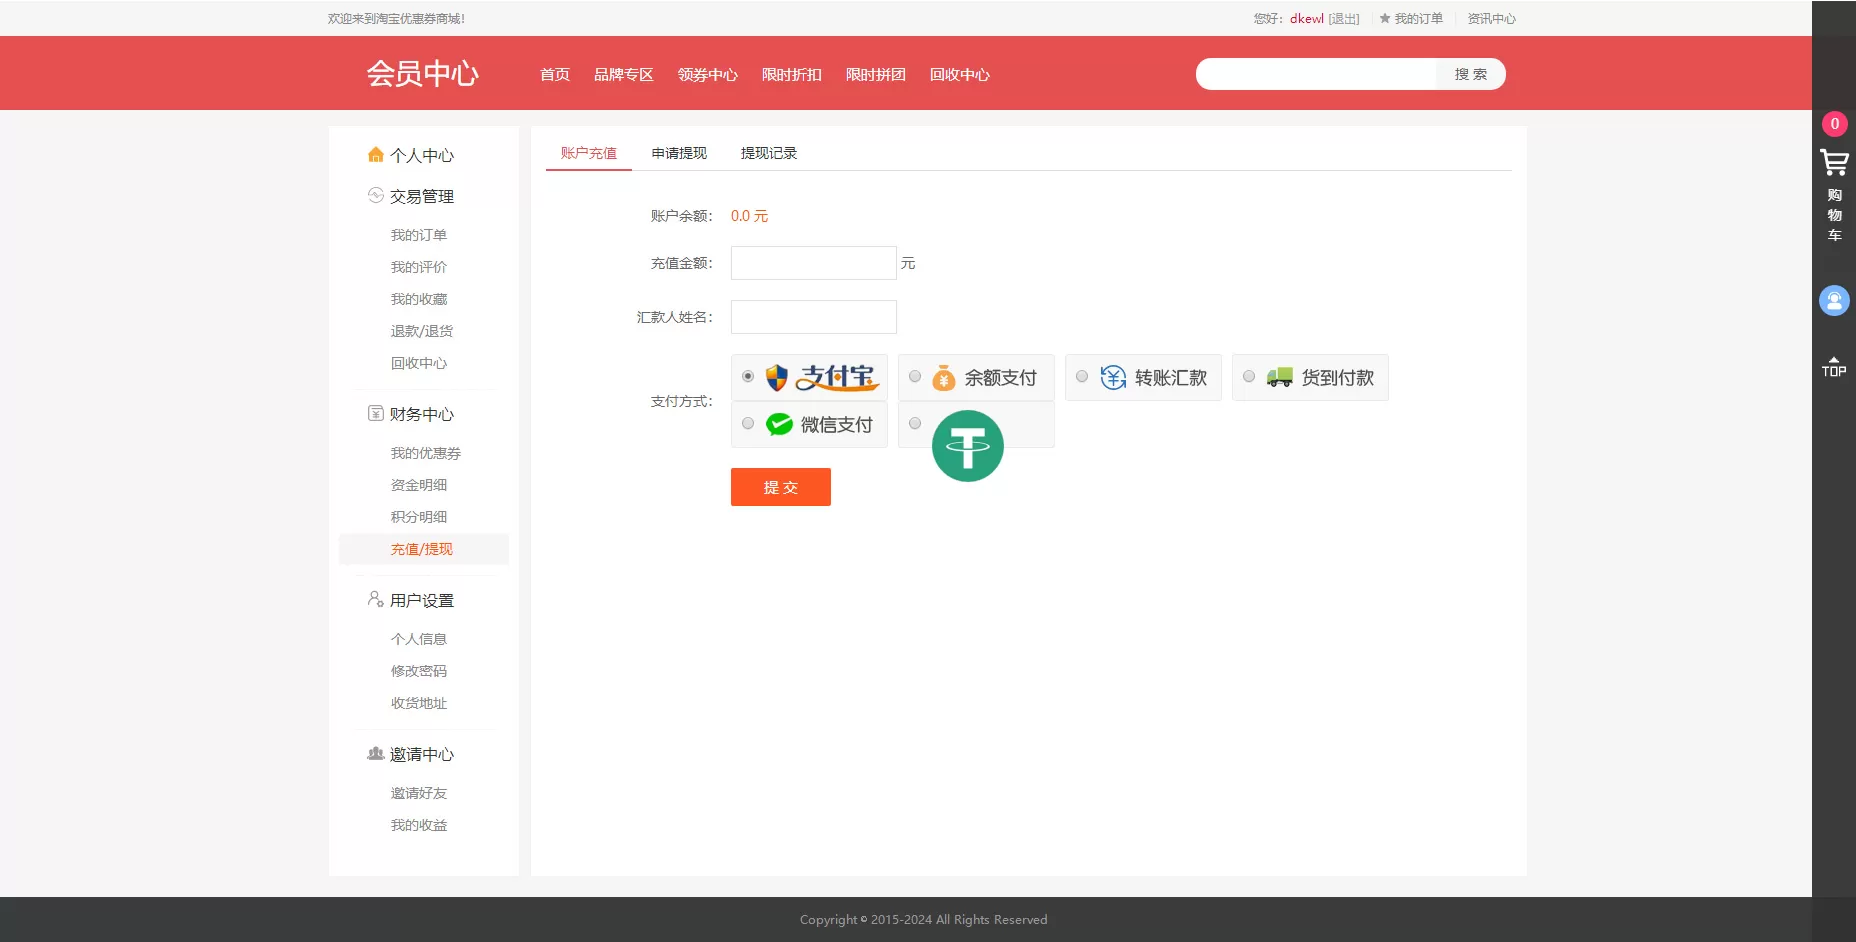Switch to the 申请提现 tab
1856x942 pixels.
coord(678,153)
